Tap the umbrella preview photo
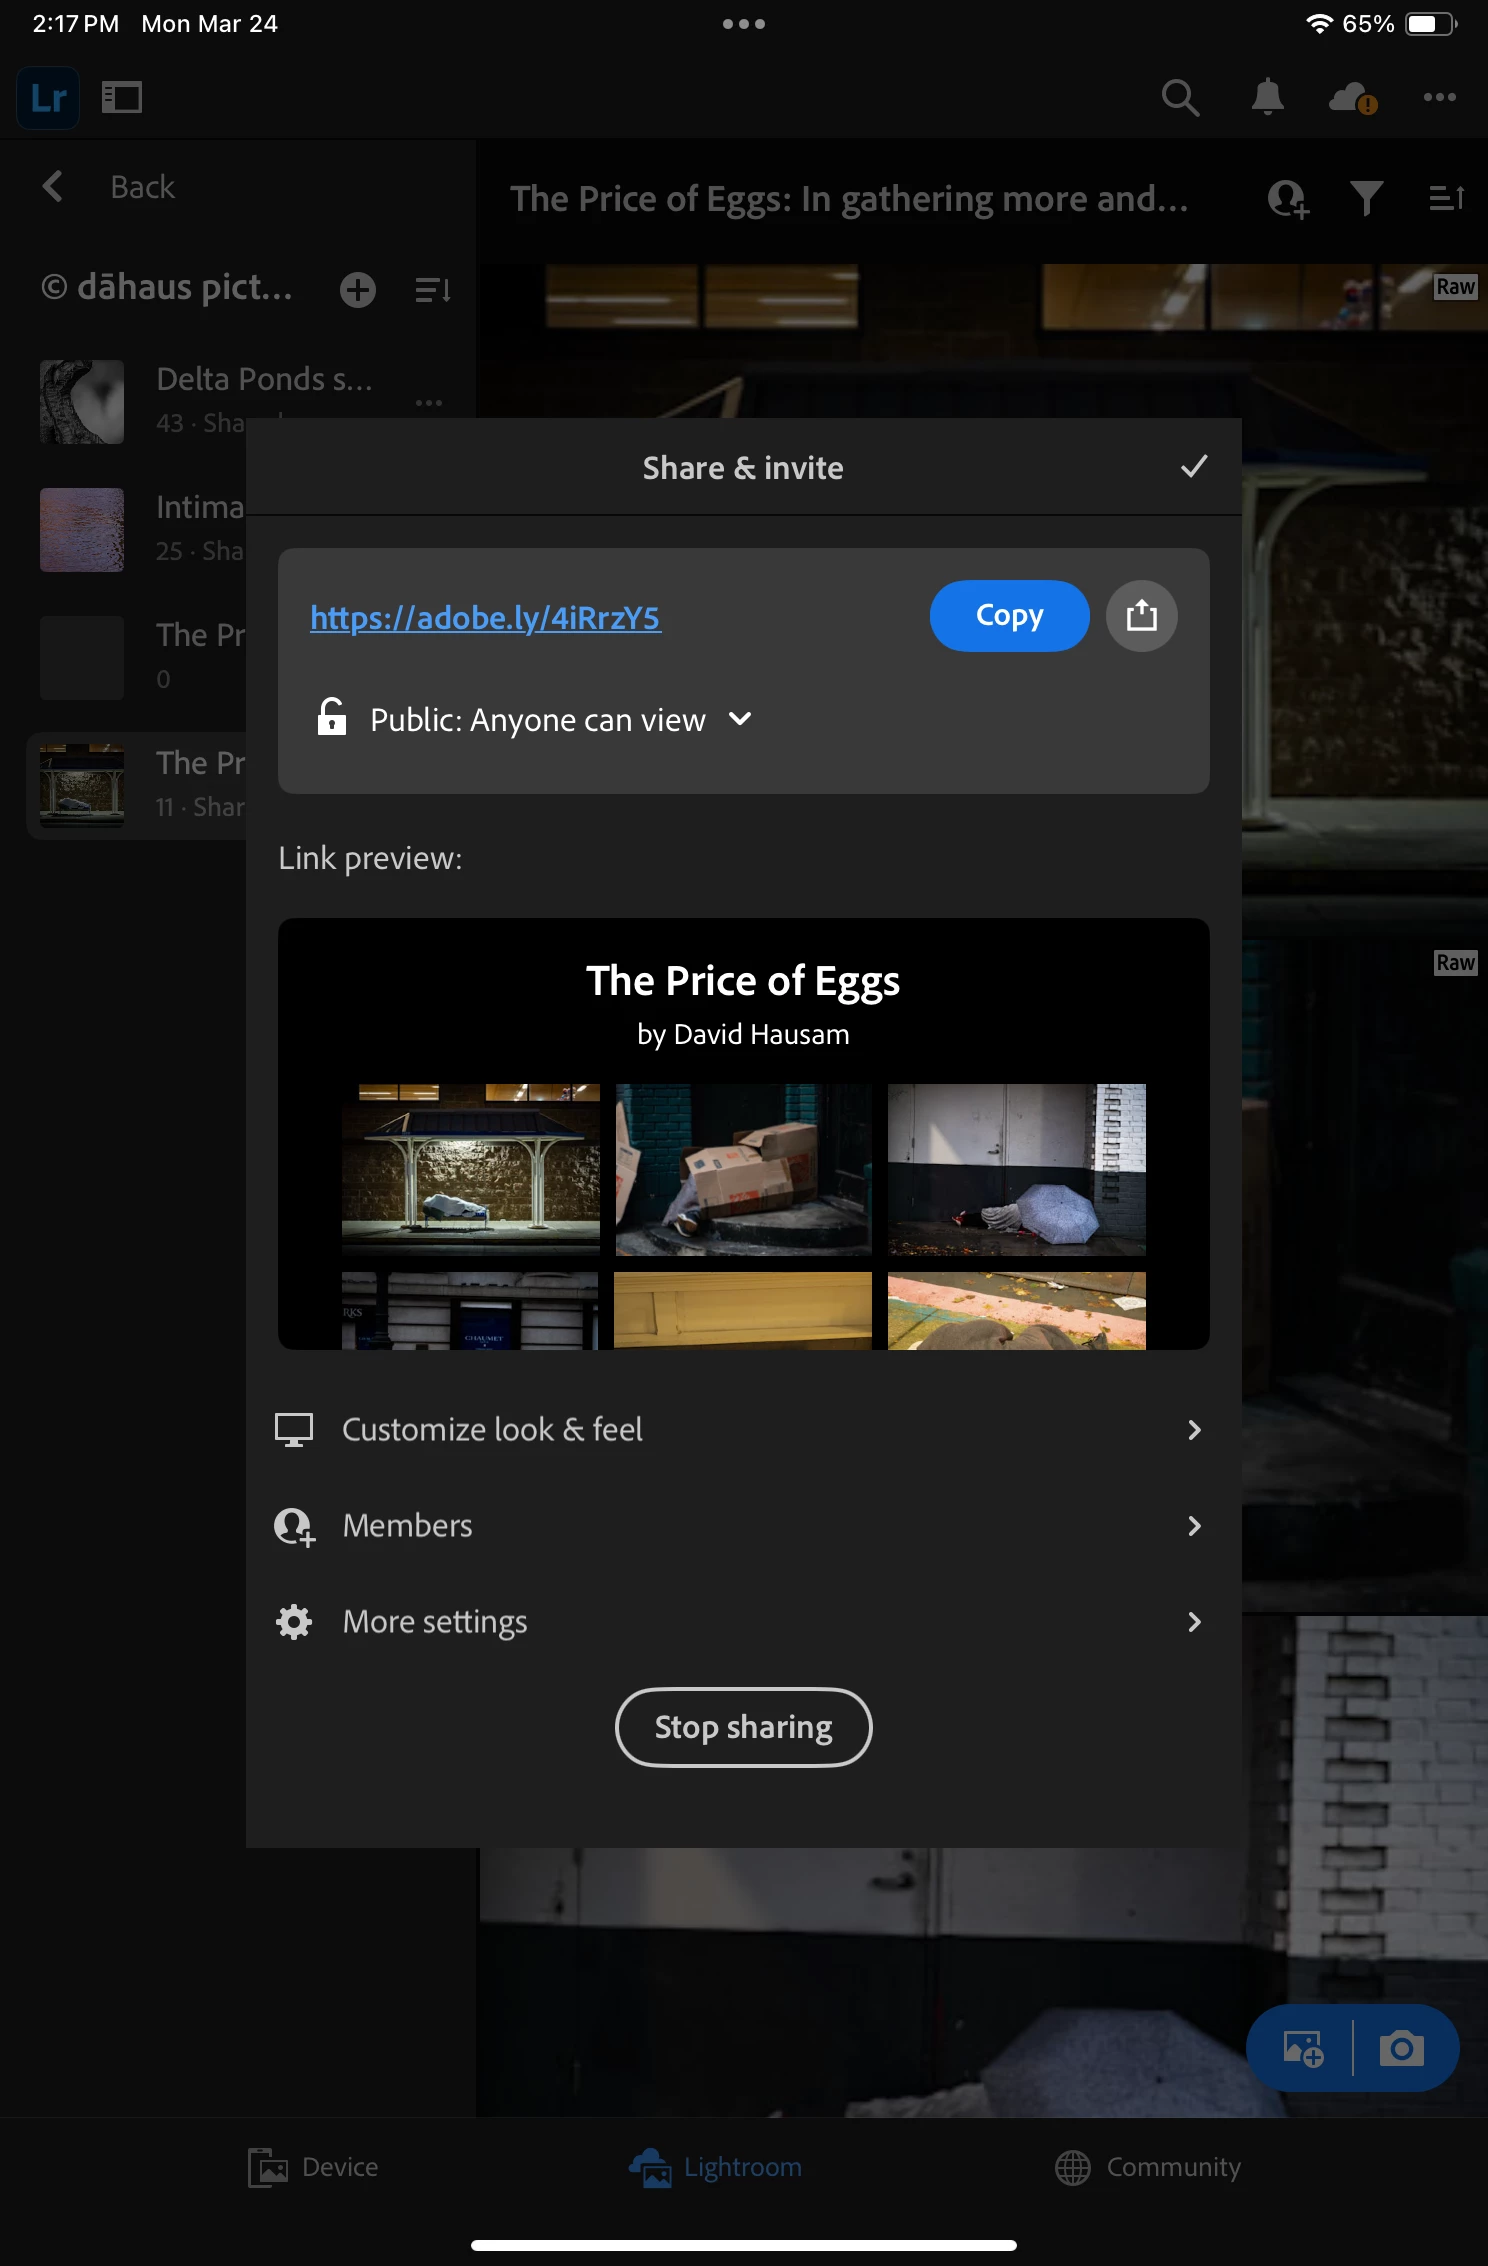The height and width of the screenshot is (2266, 1488). (x=1016, y=1169)
